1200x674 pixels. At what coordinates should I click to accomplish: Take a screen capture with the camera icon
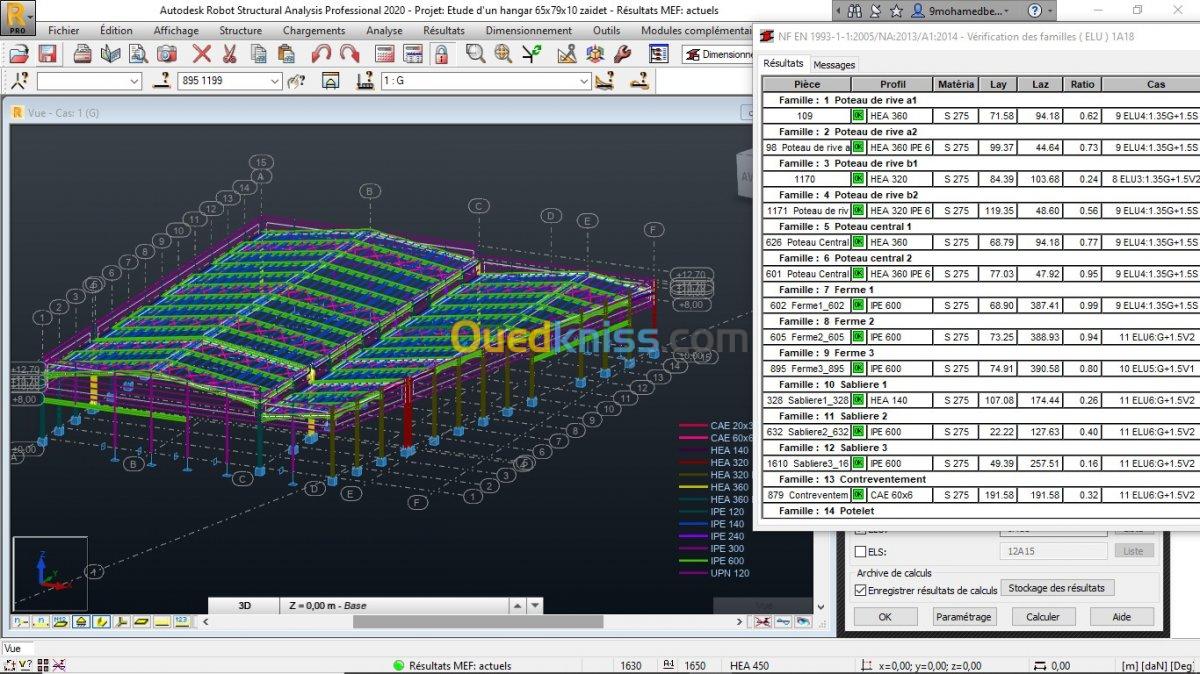tap(166, 54)
